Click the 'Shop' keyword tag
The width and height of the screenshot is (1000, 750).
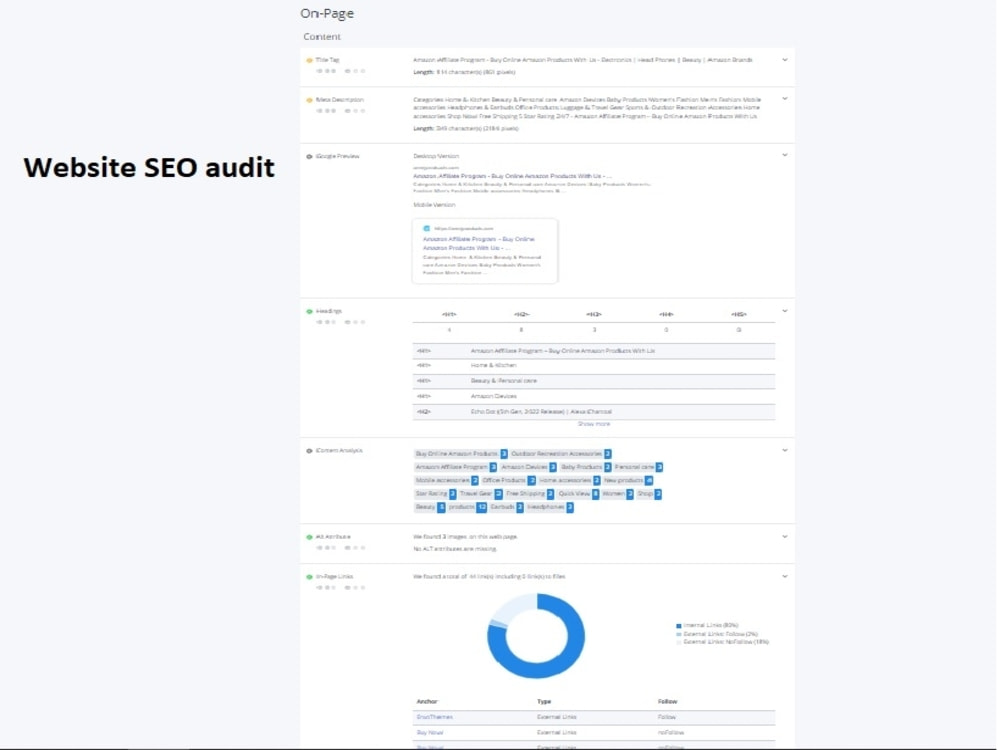pos(651,494)
